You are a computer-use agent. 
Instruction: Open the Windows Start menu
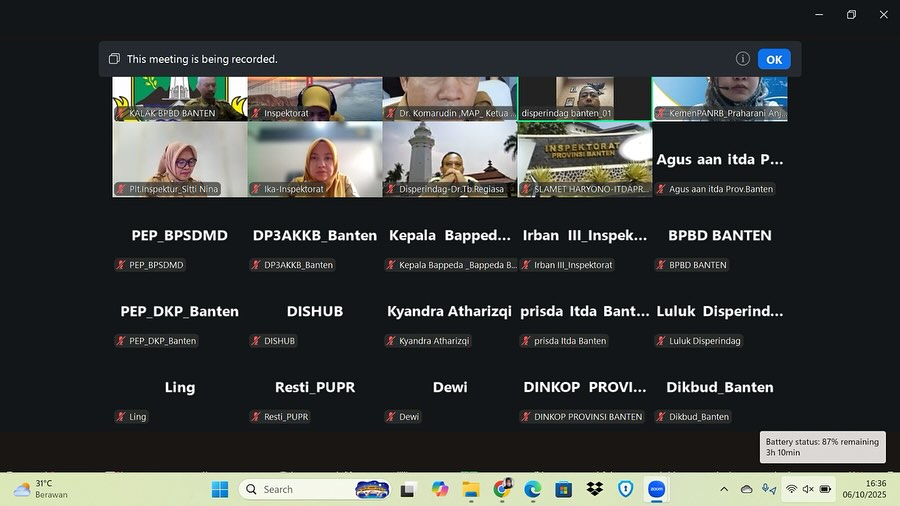pyautogui.click(x=220, y=489)
